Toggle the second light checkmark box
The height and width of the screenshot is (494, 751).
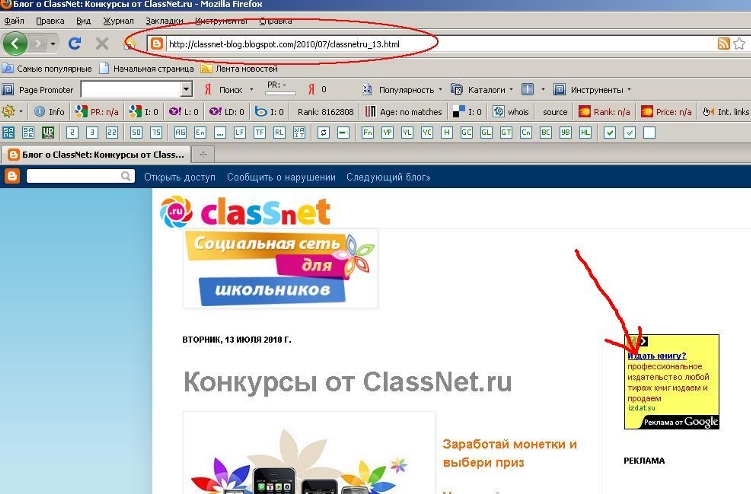tap(629, 132)
